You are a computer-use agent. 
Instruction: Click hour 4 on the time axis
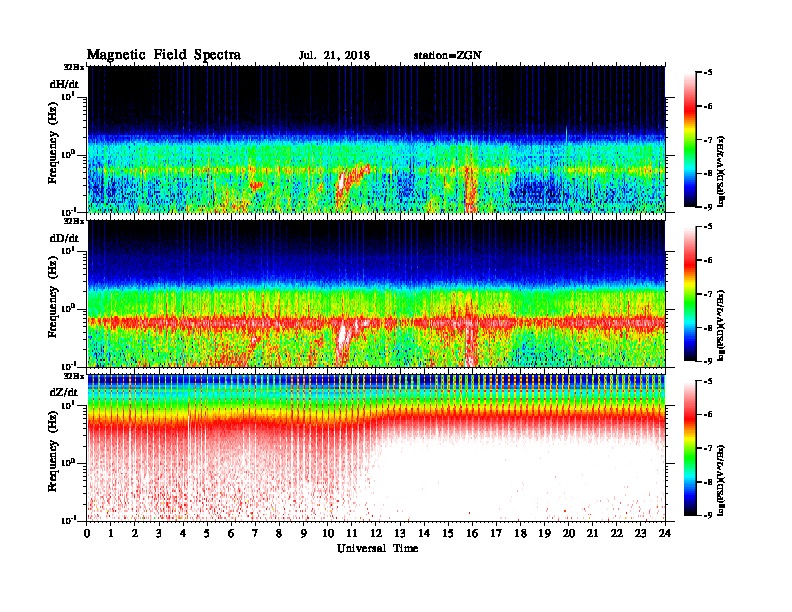coord(183,534)
